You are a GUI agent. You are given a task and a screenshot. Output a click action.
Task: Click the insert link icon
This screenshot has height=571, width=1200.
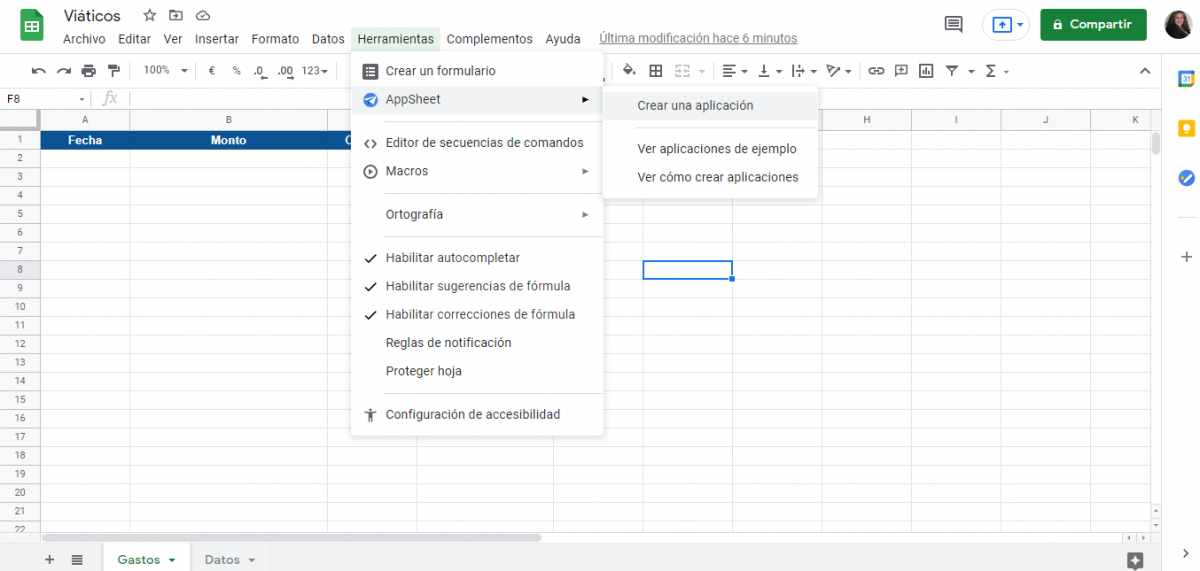click(876, 71)
